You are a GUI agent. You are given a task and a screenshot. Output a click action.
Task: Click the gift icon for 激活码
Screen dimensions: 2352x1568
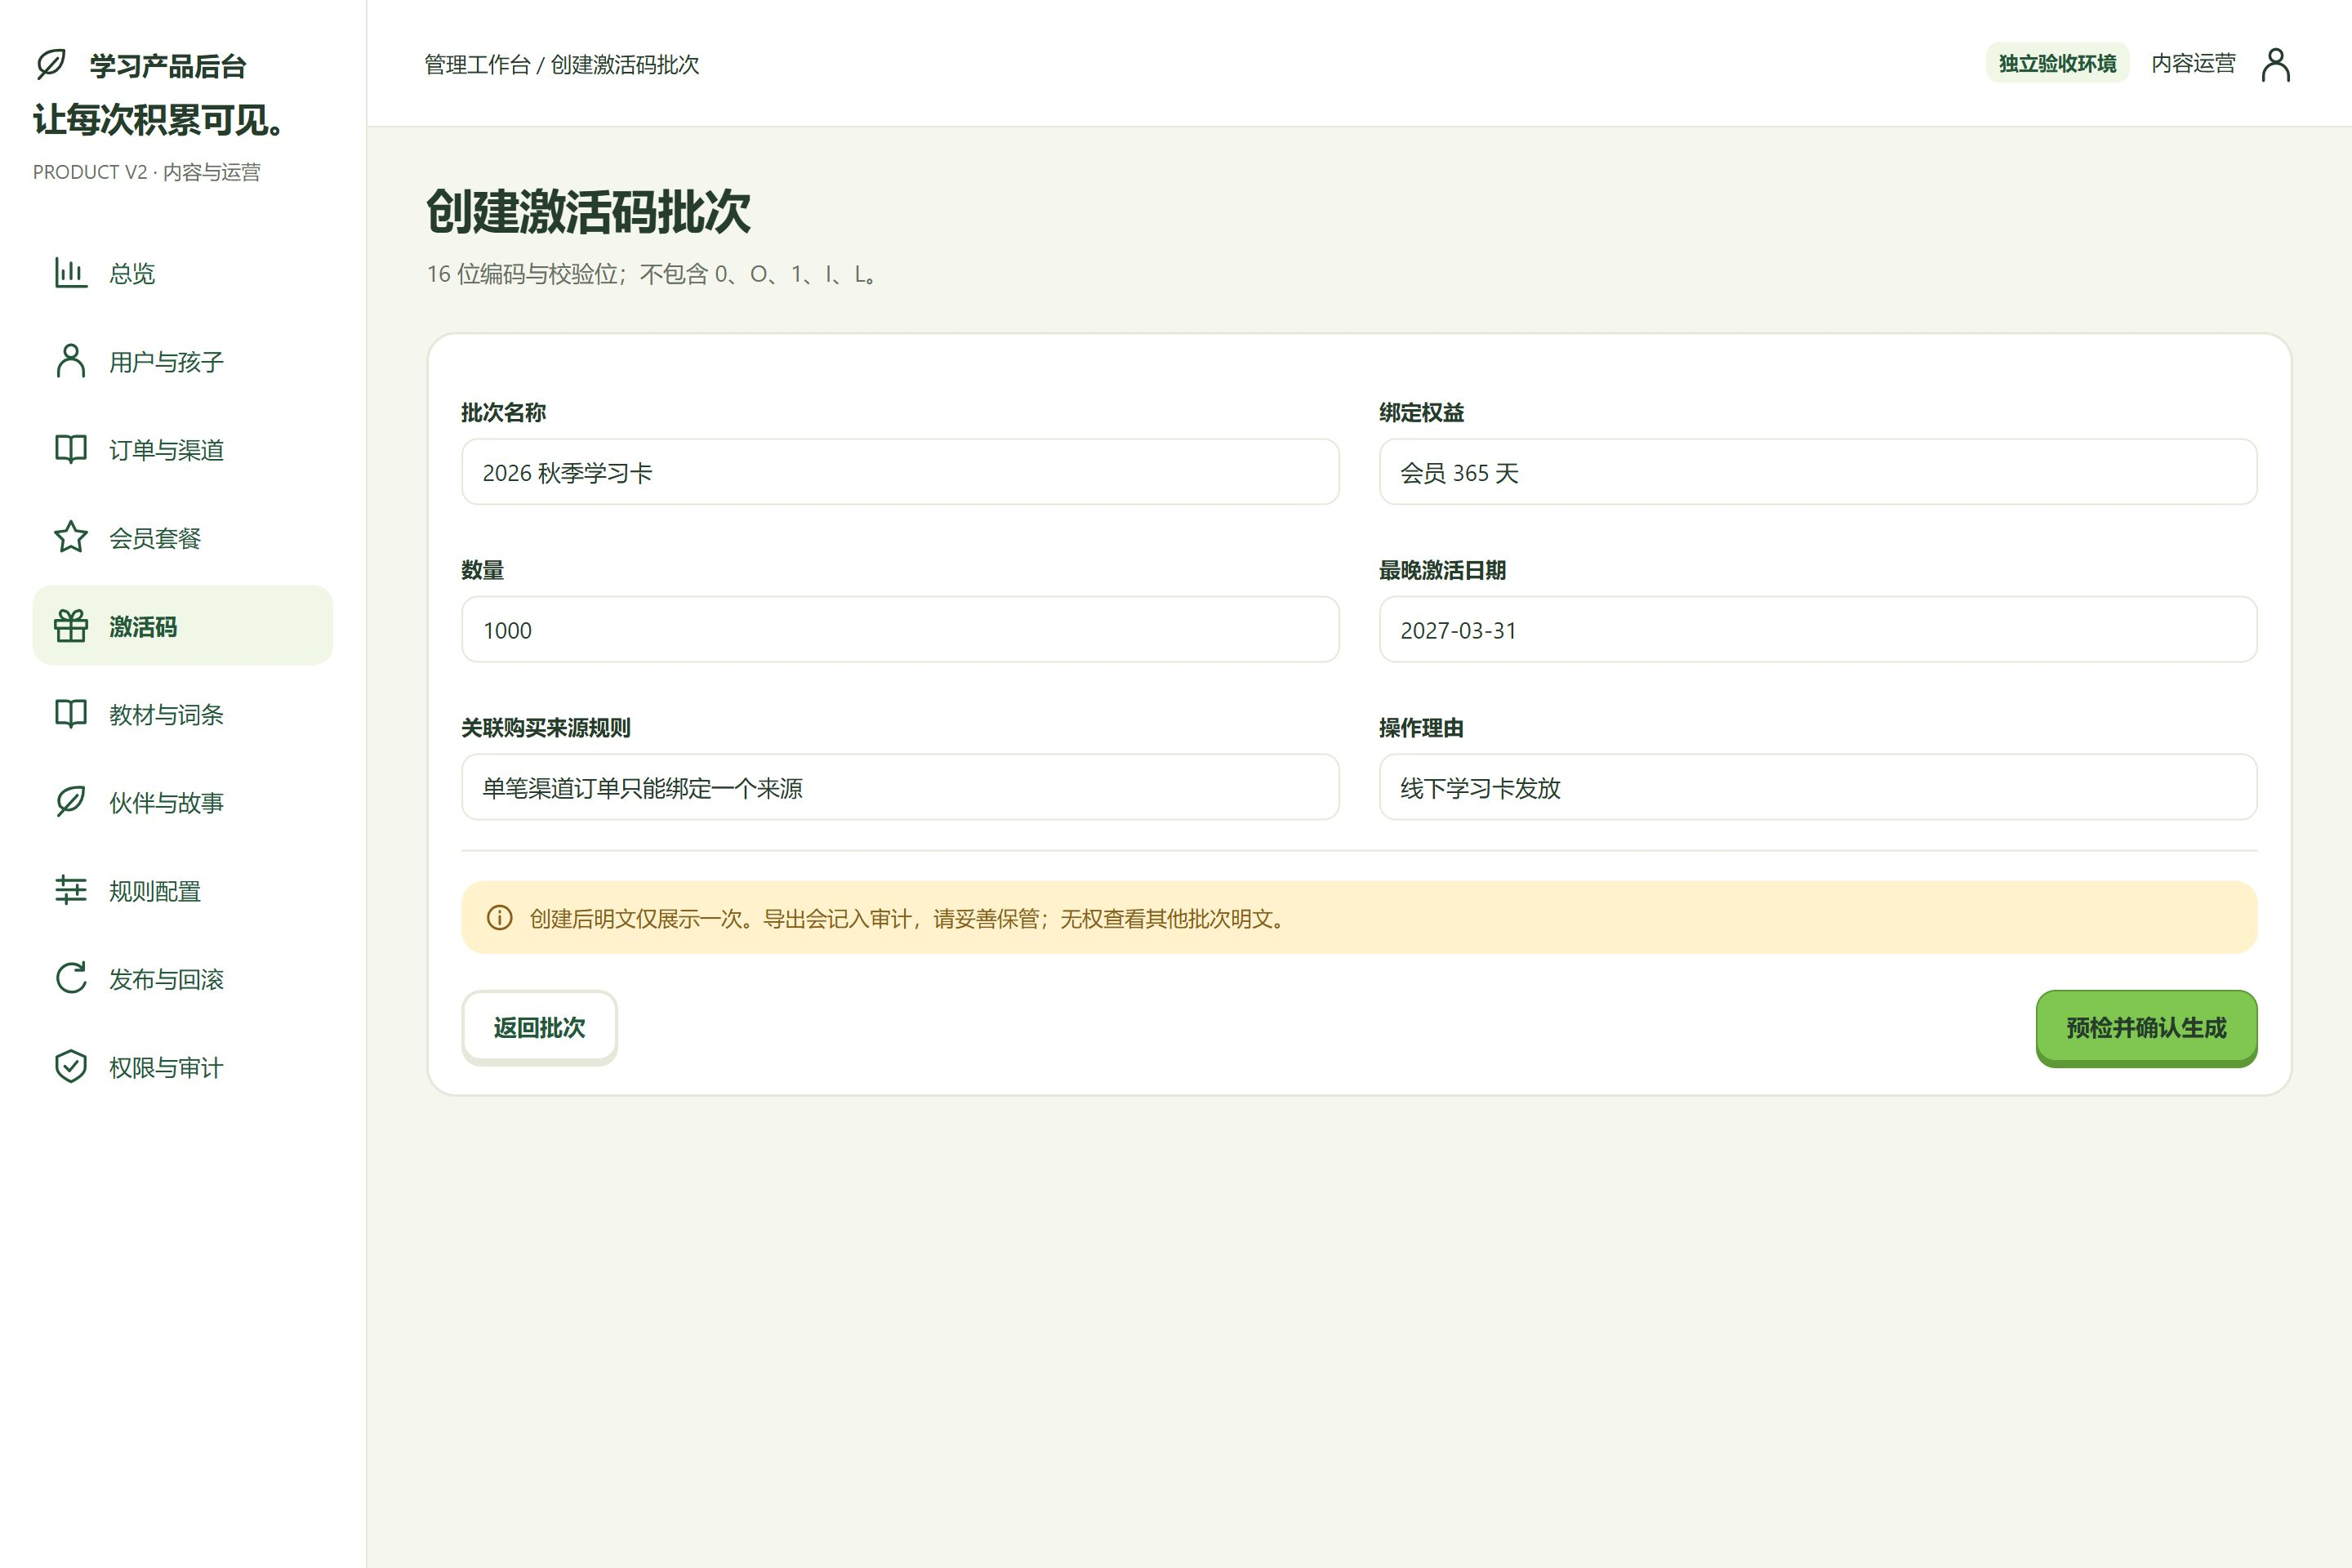coord(71,626)
